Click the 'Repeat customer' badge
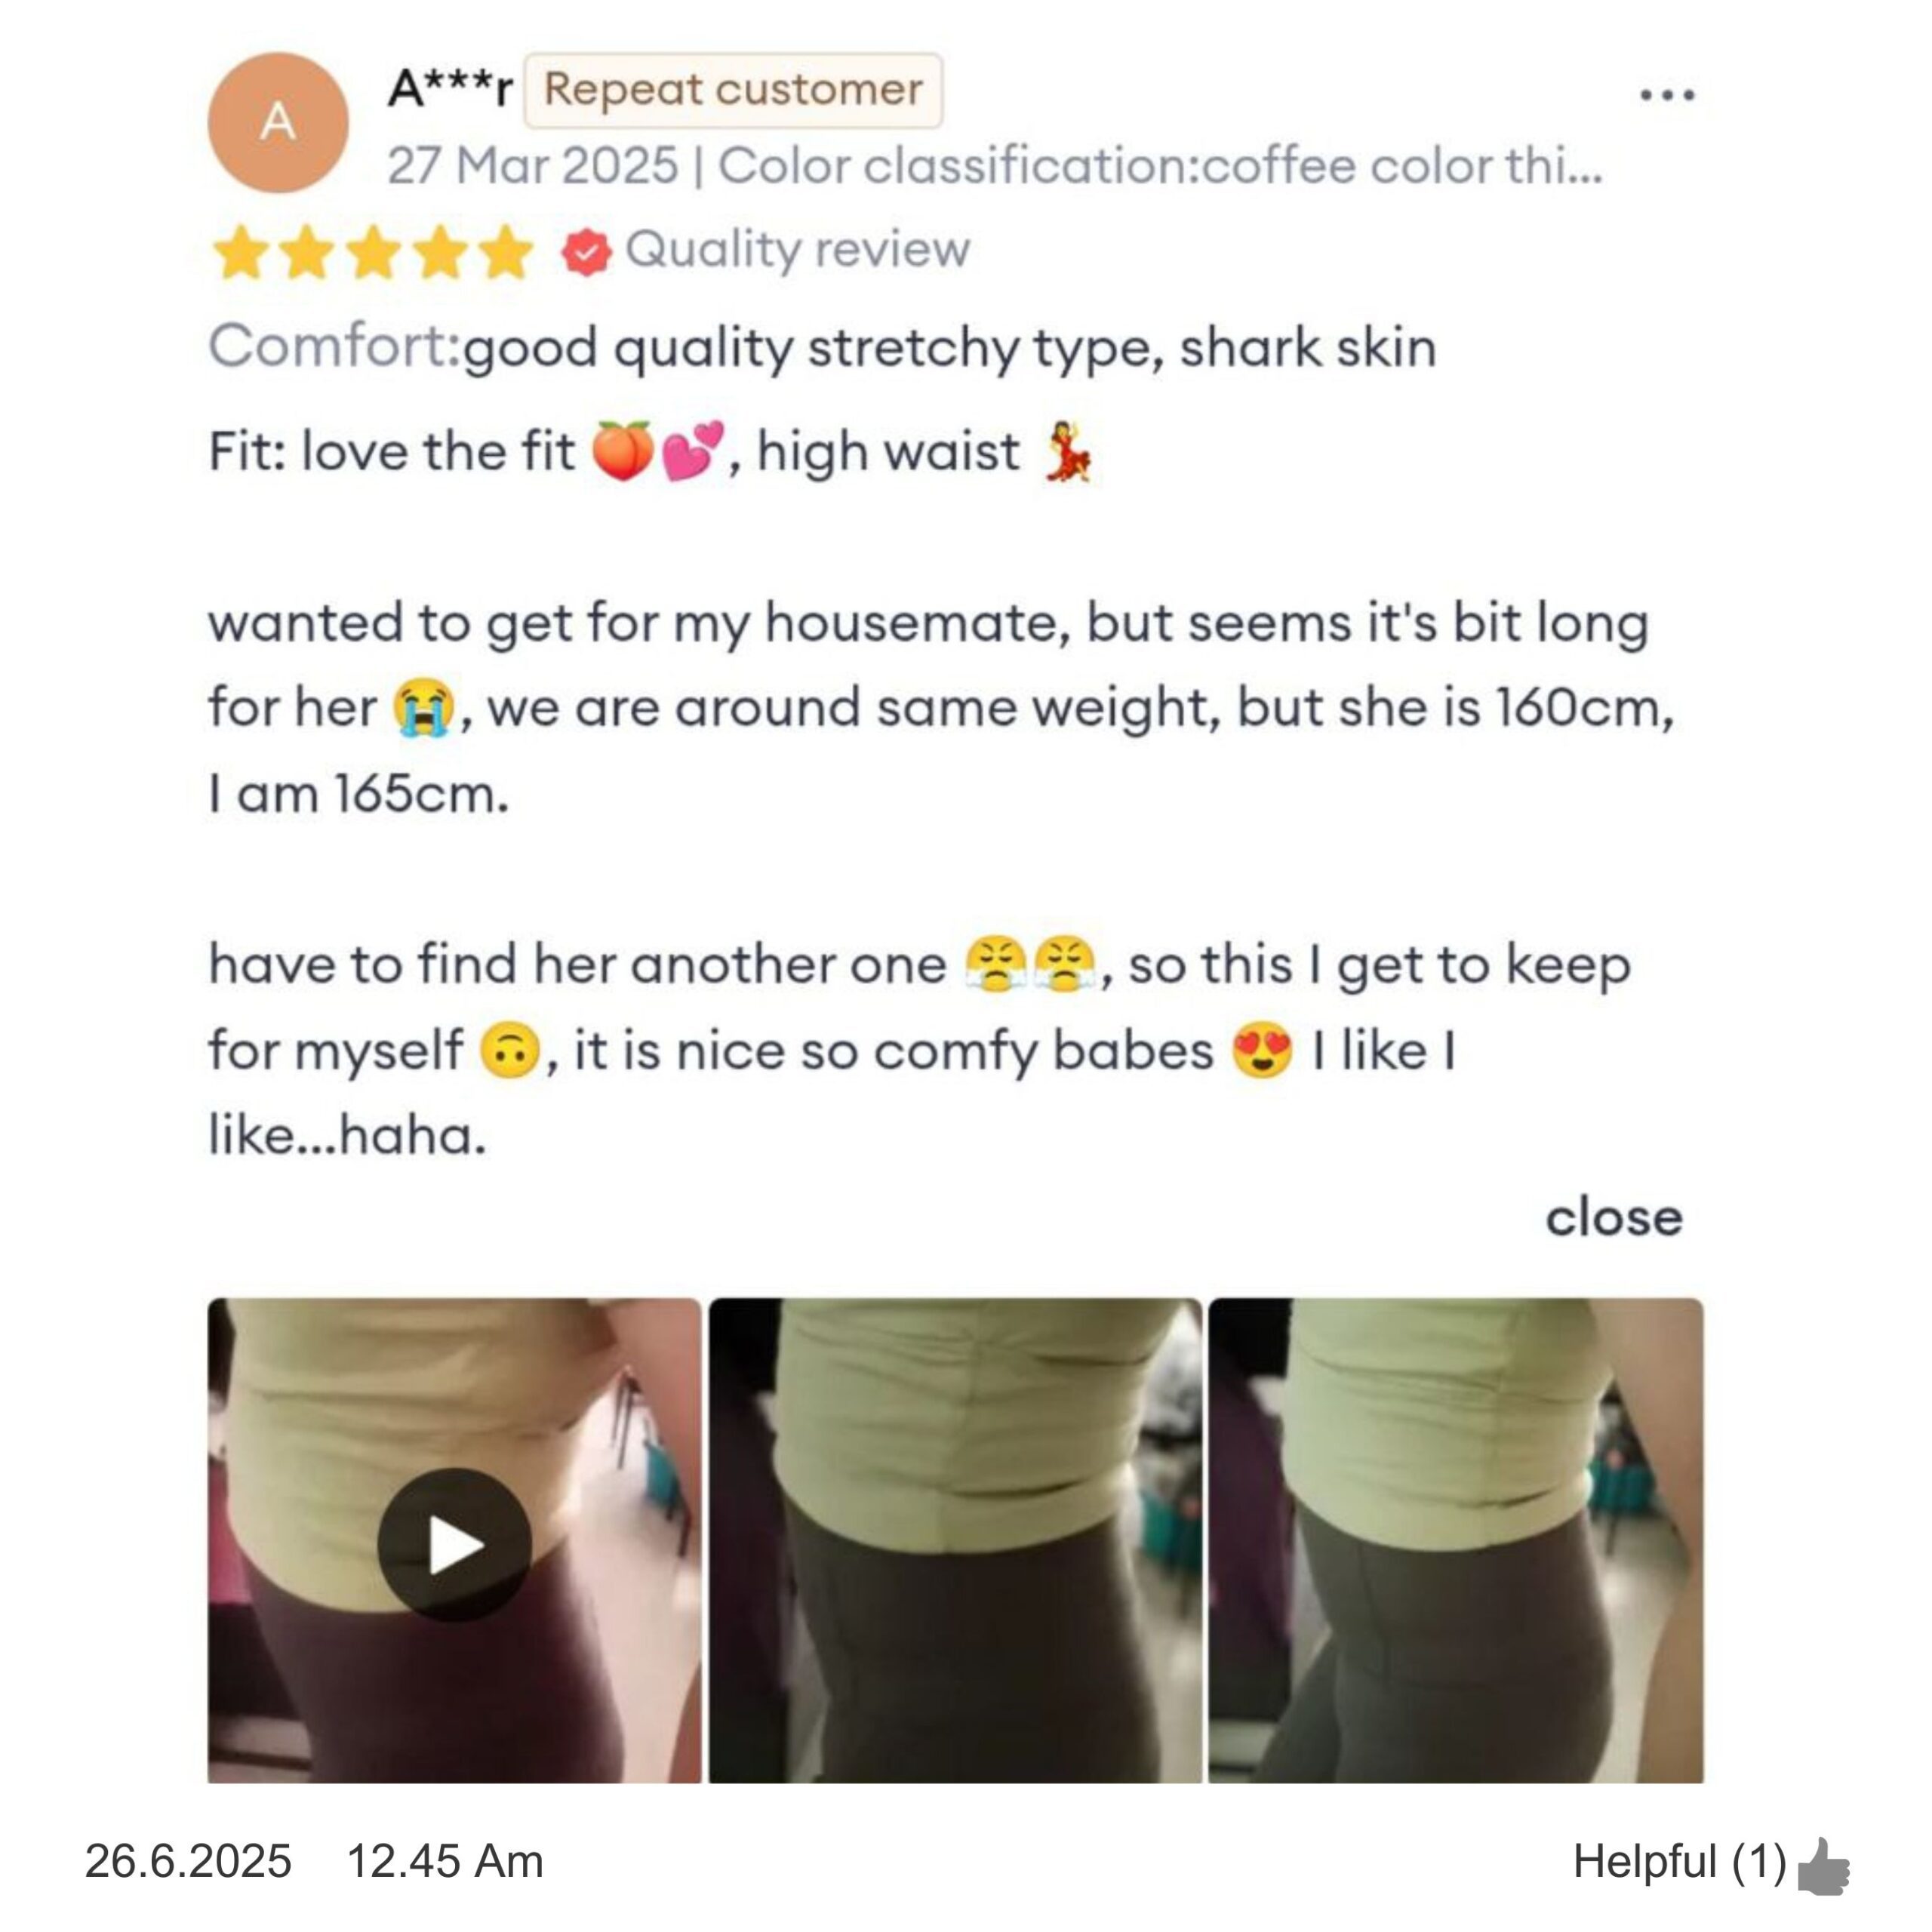The width and height of the screenshot is (1932, 1932). [733, 90]
